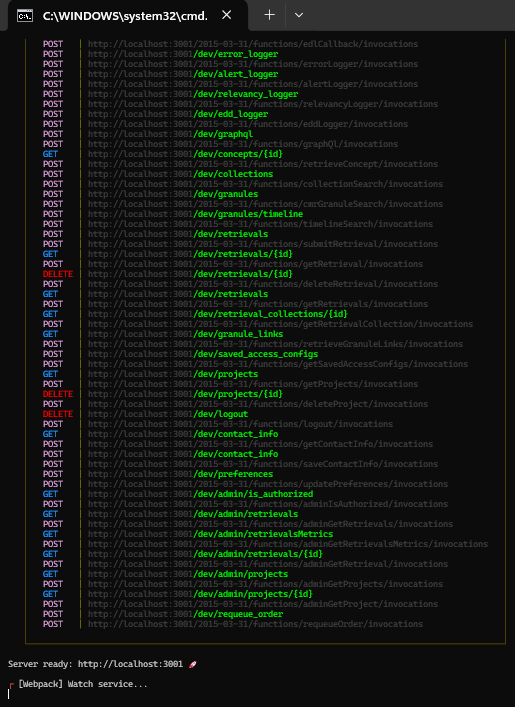Click the /dev/edd_logger endpoint URL
515x707 pixels.
(178, 114)
